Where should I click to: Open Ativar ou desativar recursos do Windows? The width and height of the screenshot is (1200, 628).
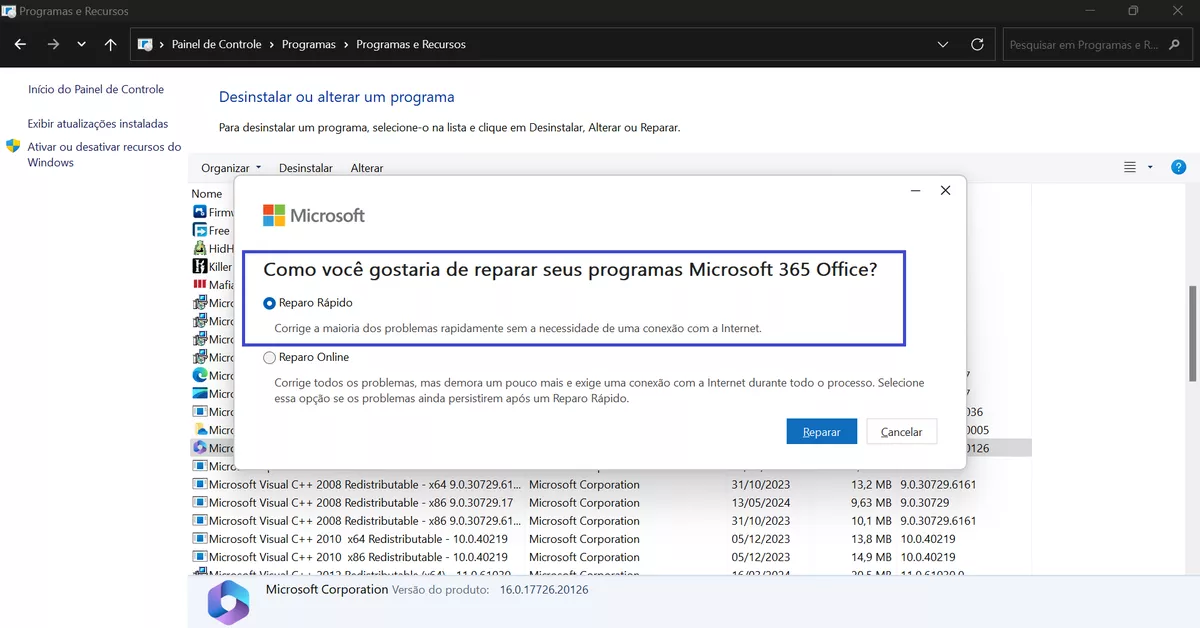(x=104, y=155)
